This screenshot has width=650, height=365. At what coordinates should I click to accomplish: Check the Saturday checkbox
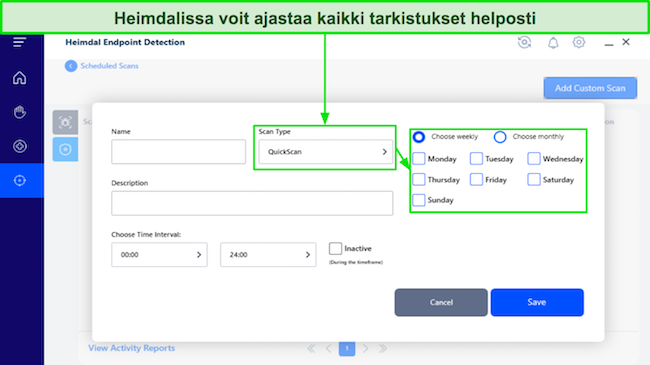pyautogui.click(x=534, y=179)
